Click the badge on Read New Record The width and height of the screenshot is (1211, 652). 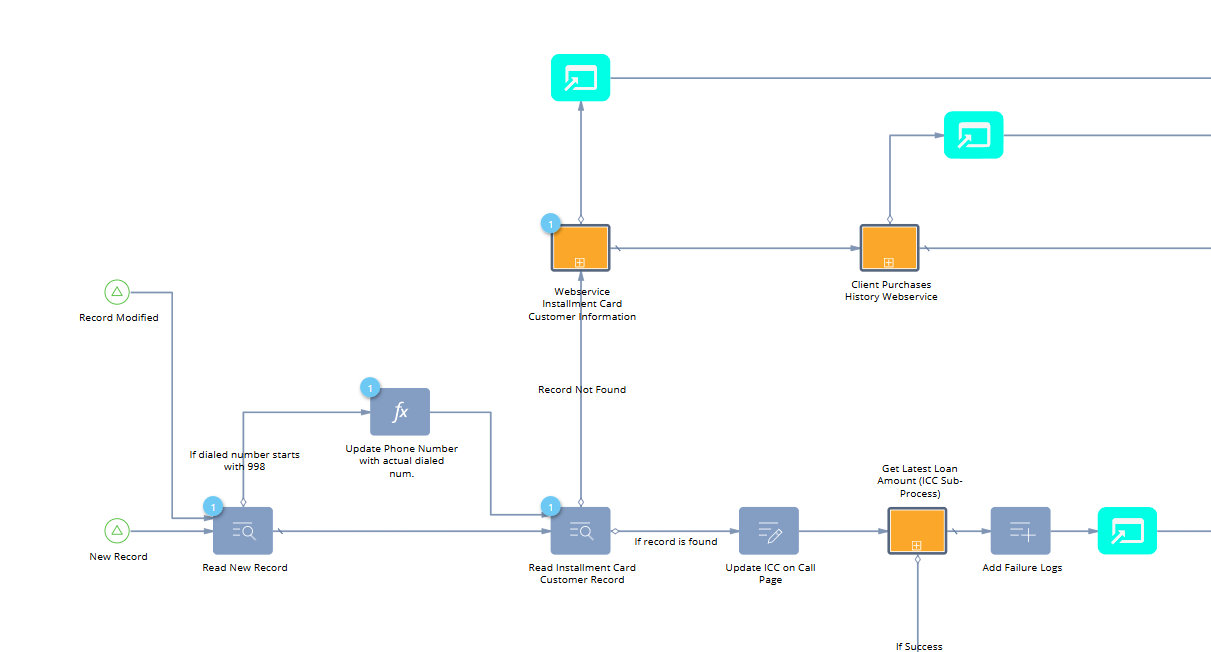point(212,507)
